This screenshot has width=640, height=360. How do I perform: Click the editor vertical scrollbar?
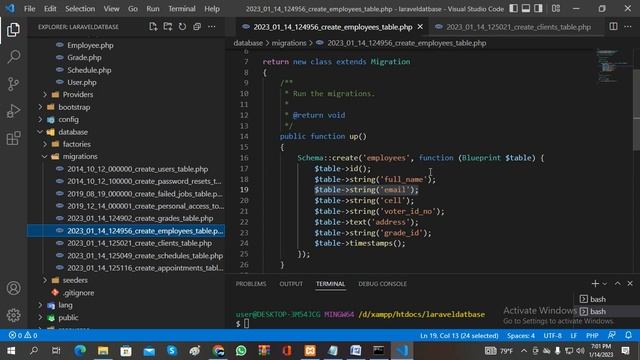[x=636, y=110]
